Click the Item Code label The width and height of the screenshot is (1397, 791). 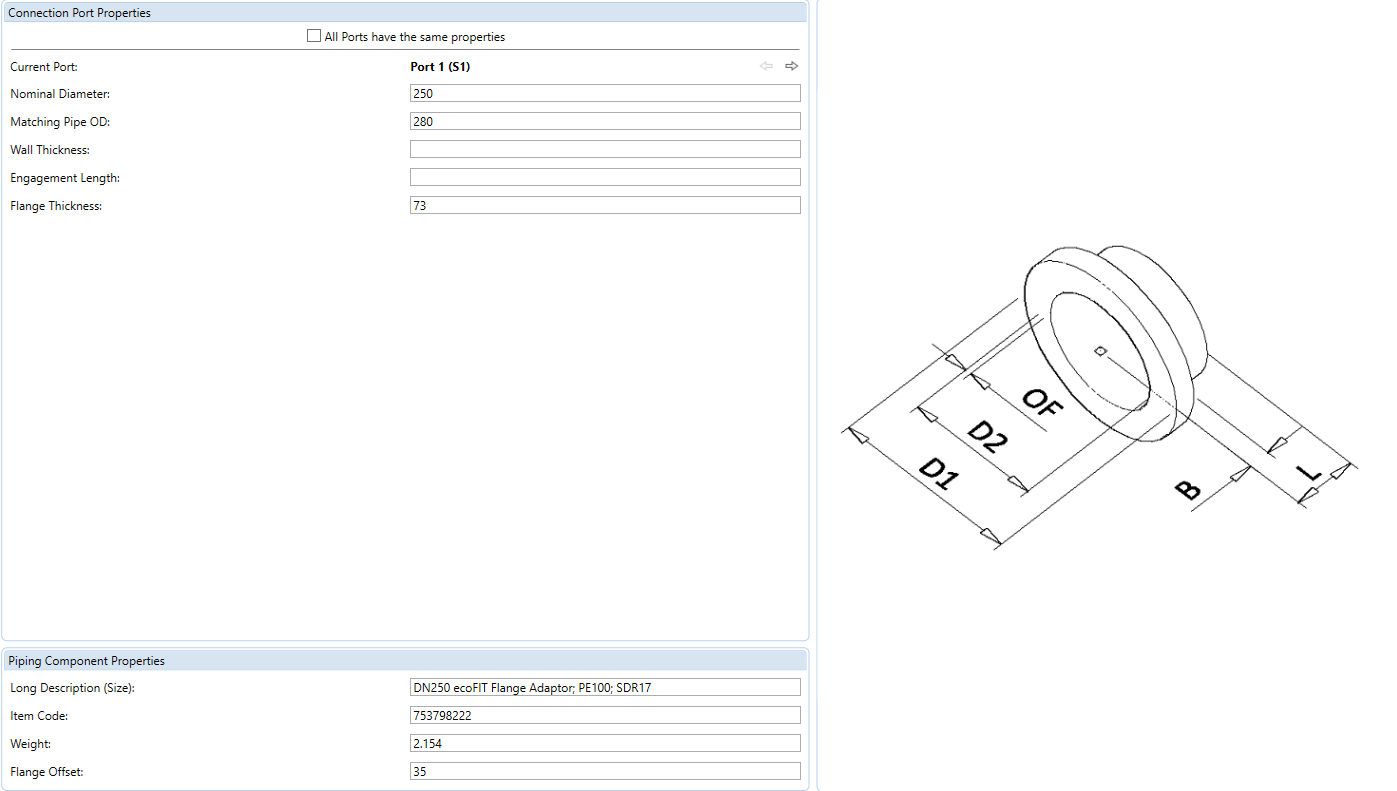[x=39, y=716]
